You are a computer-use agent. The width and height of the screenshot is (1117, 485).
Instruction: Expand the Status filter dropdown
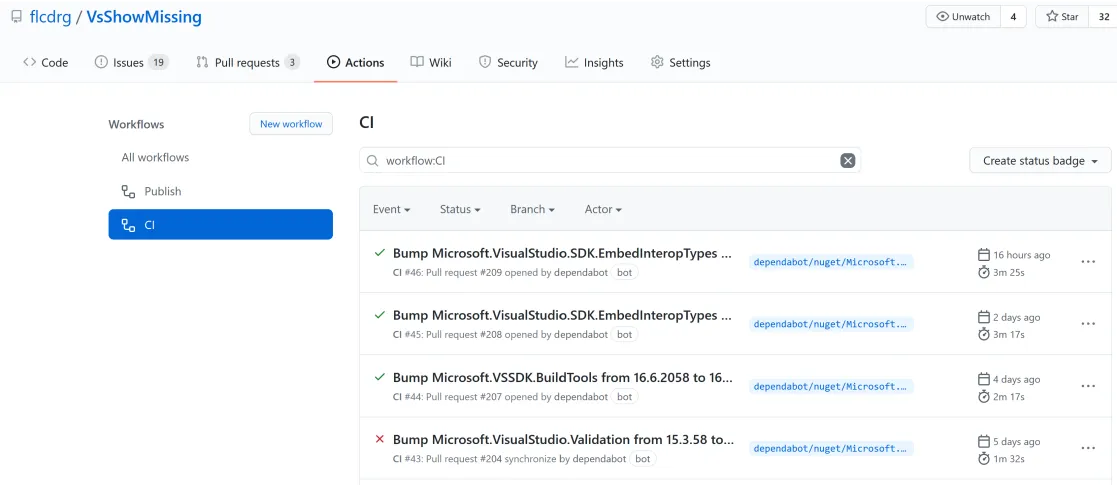coord(460,209)
